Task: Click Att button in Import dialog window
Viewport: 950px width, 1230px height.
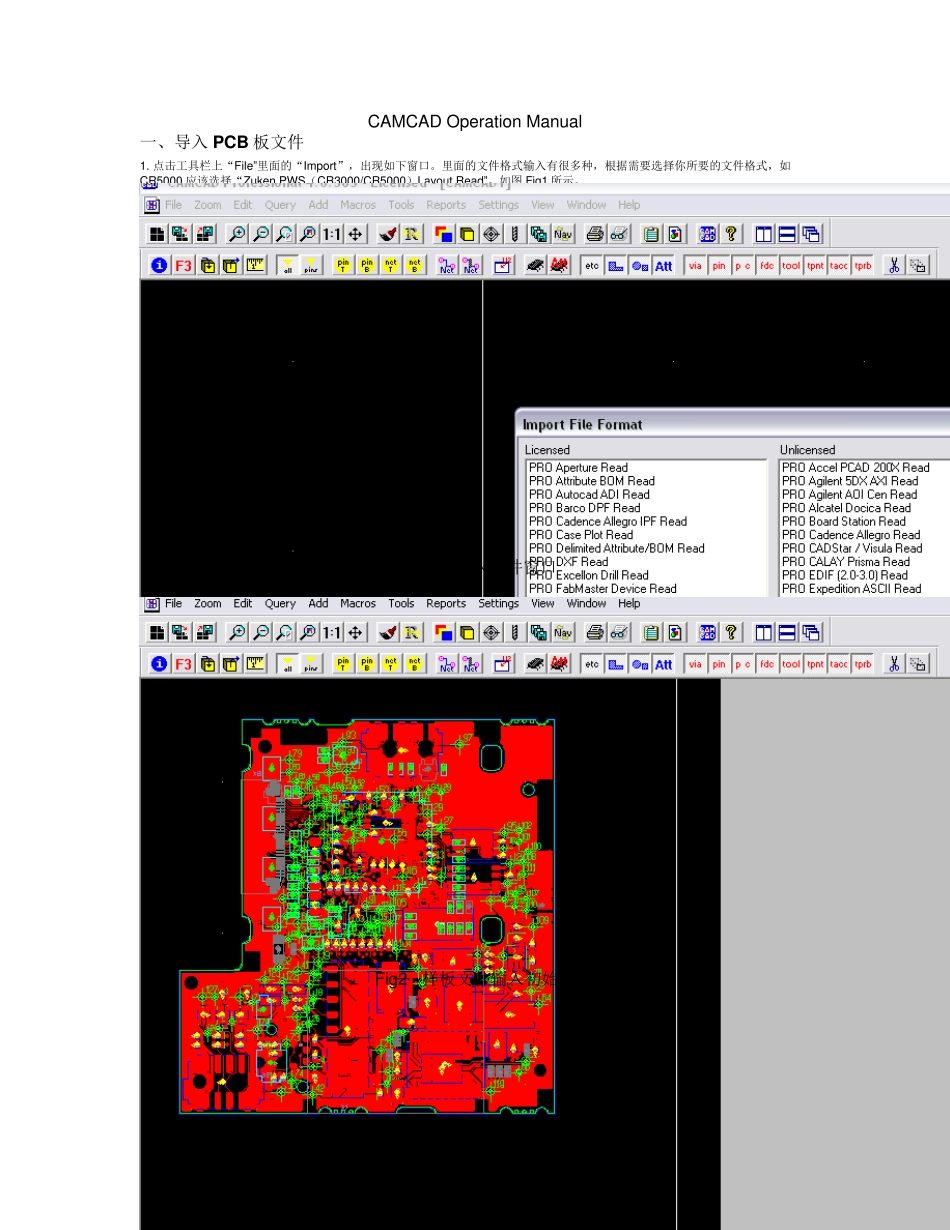Action: (663, 265)
